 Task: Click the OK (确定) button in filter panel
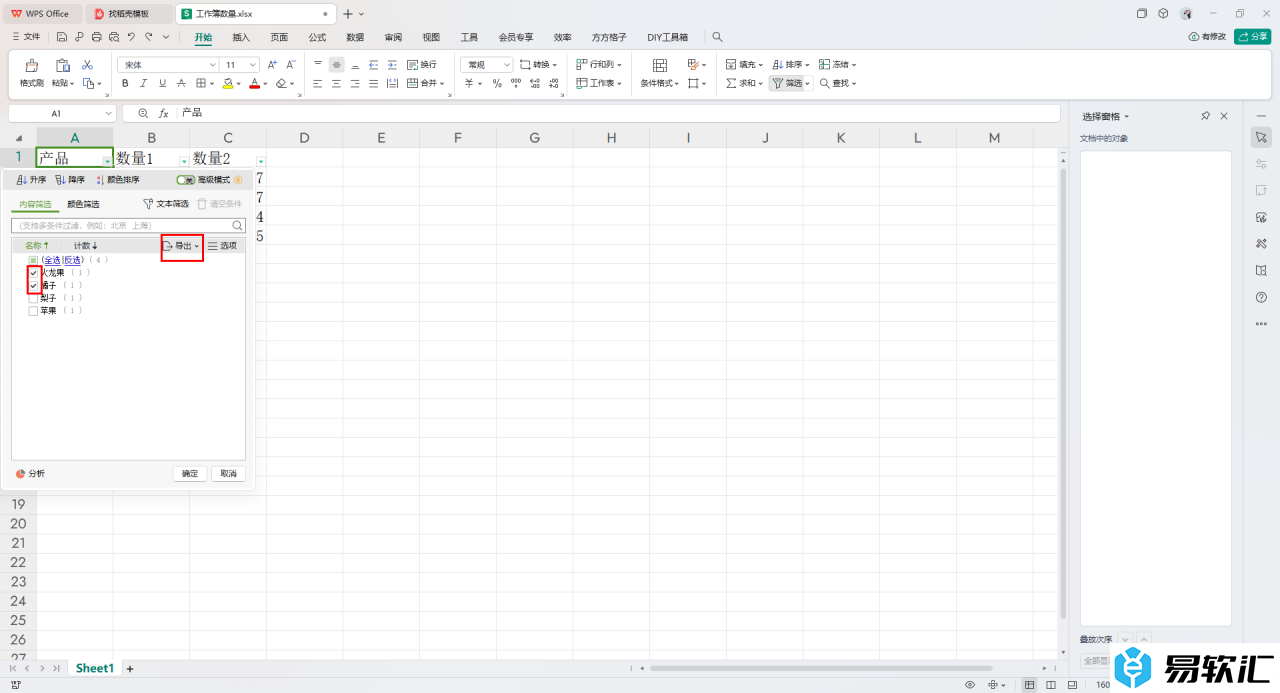click(x=190, y=473)
